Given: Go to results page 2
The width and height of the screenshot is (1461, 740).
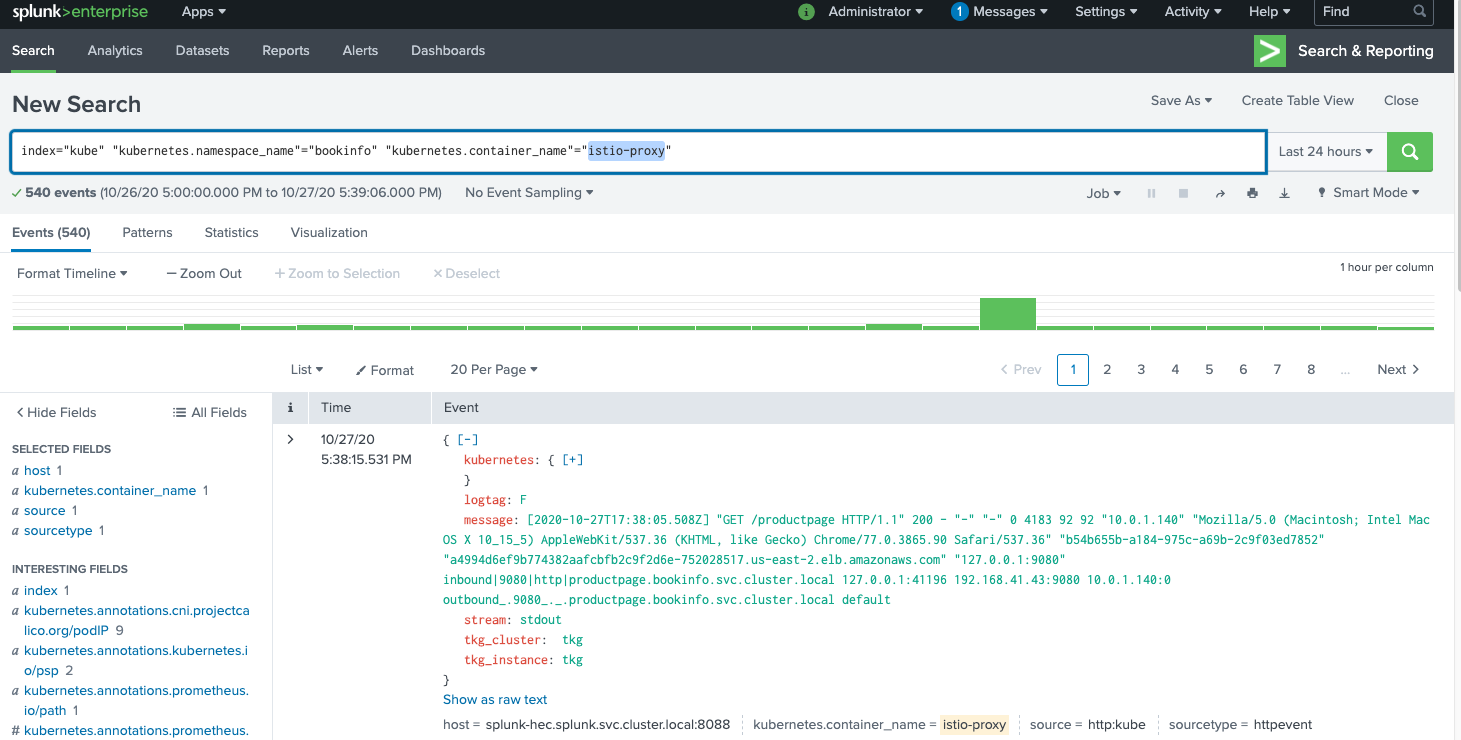Looking at the screenshot, I should (x=1107, y=370).
